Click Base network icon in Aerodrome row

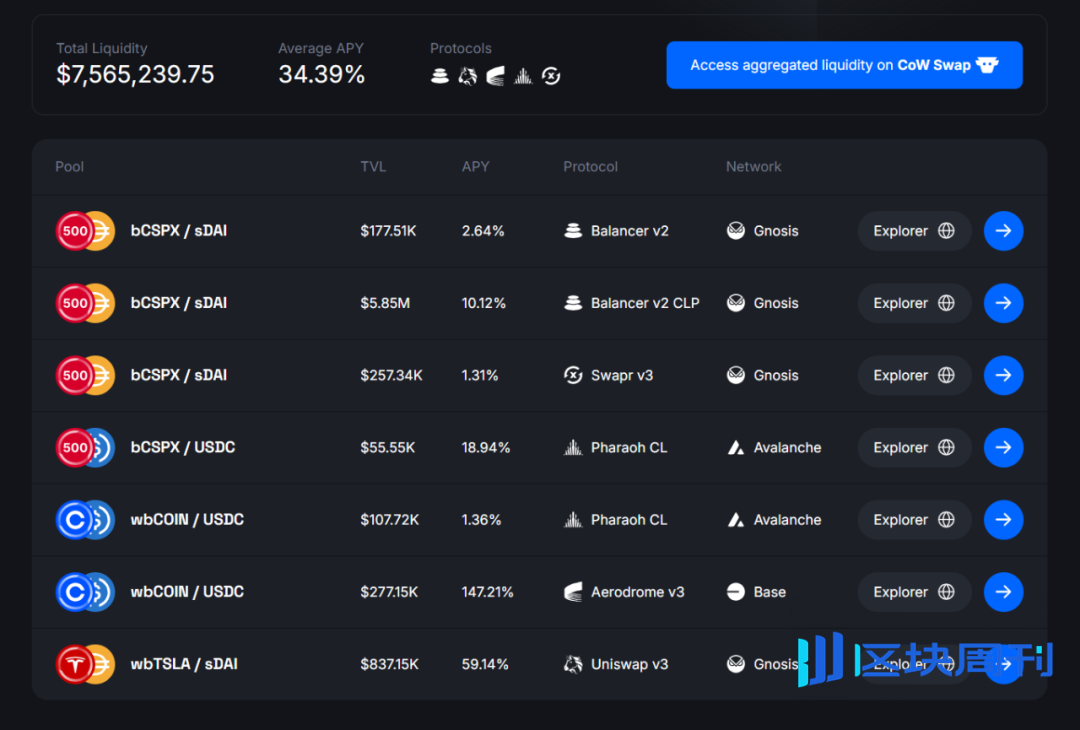[736, 592]
